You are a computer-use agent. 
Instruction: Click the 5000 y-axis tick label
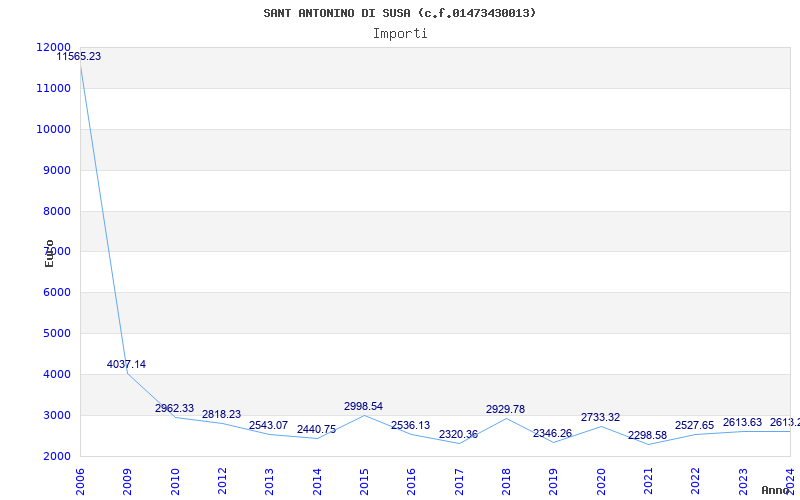pyautogui.click(x=56, y=333)
